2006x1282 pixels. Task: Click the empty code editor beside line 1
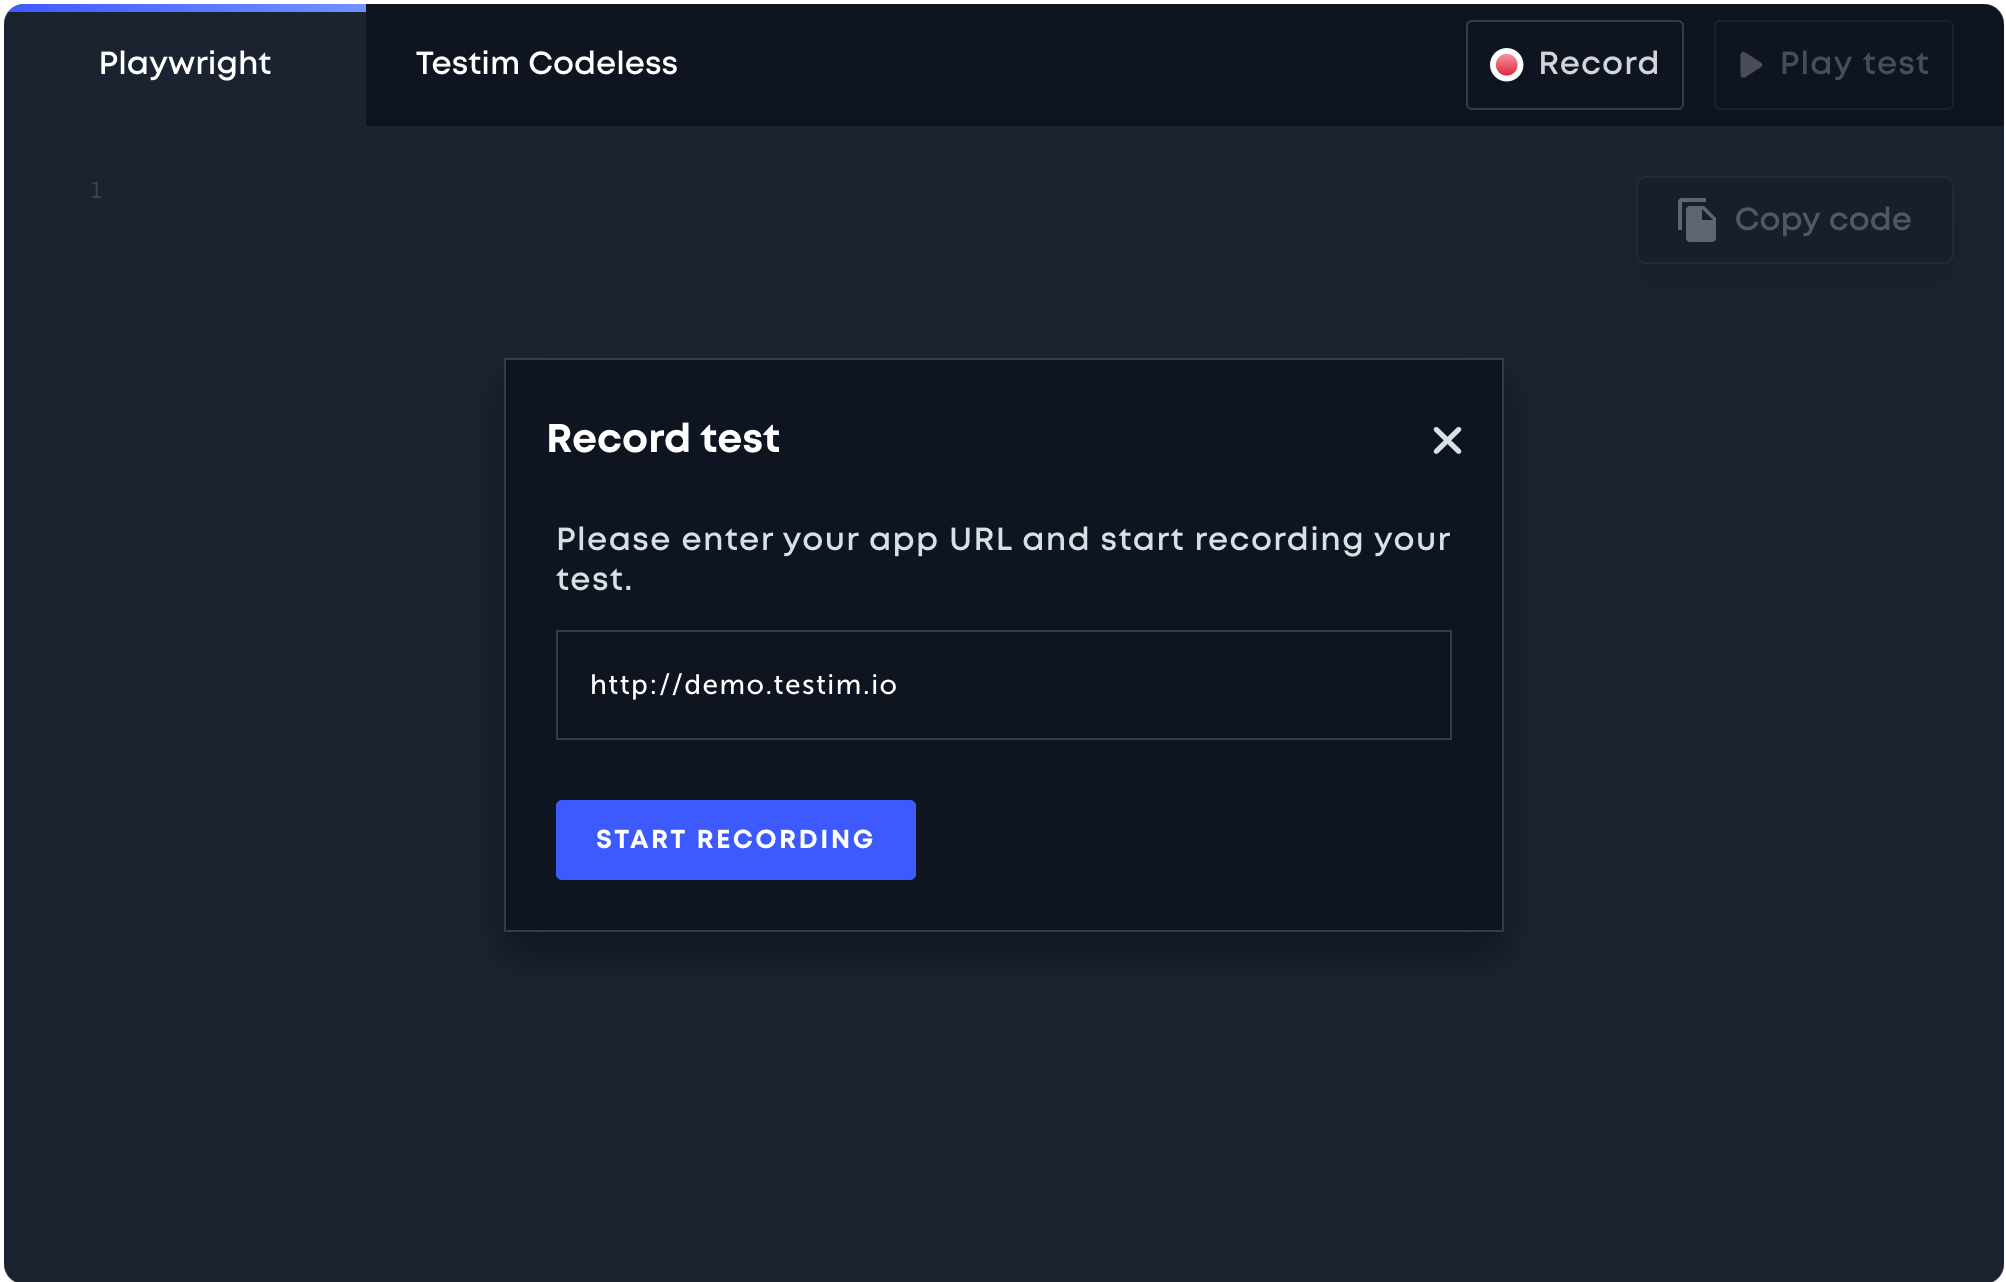point(800,190)
